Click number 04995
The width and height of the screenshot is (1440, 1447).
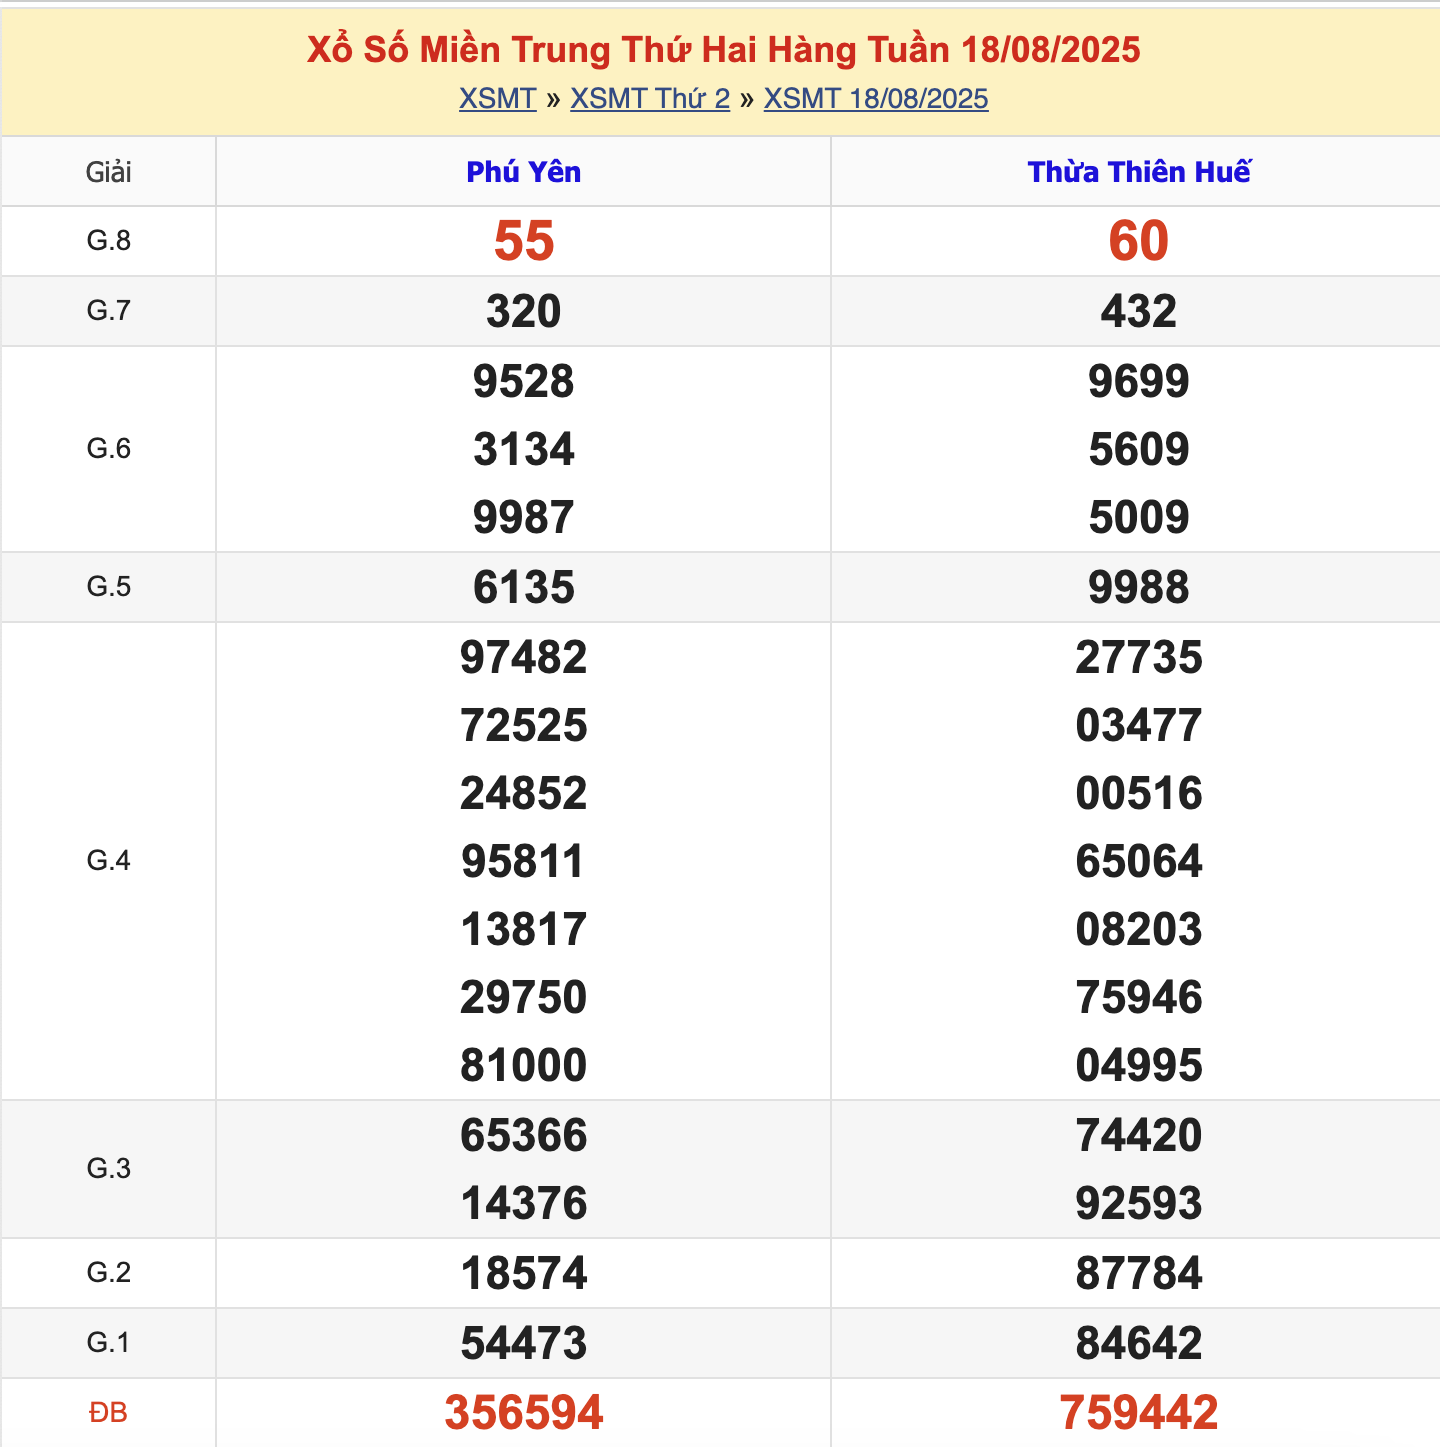pyautogui.click(x=1139, y=1065)
